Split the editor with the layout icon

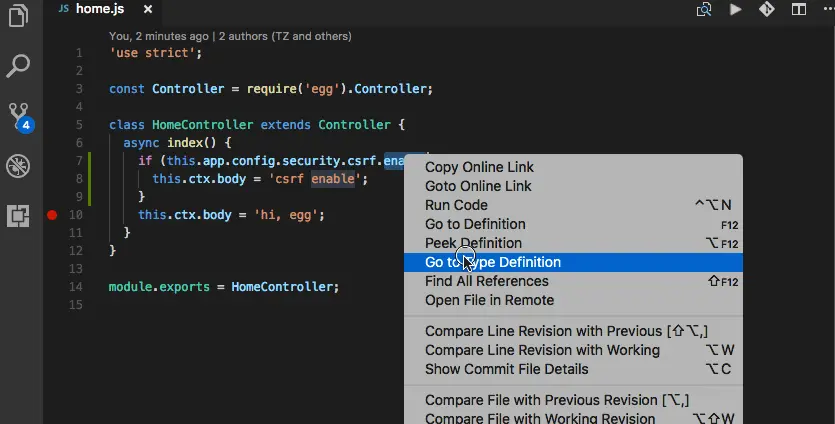[799, 9]
